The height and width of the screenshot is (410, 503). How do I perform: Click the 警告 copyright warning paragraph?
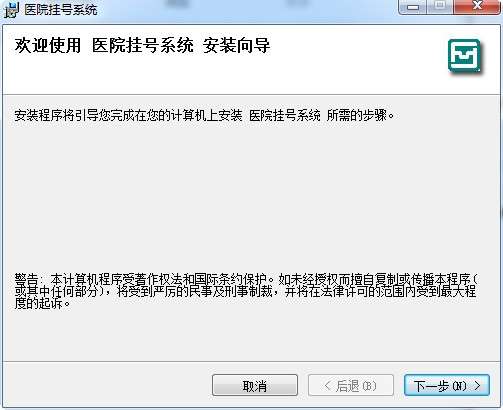[x=246, y=291]
